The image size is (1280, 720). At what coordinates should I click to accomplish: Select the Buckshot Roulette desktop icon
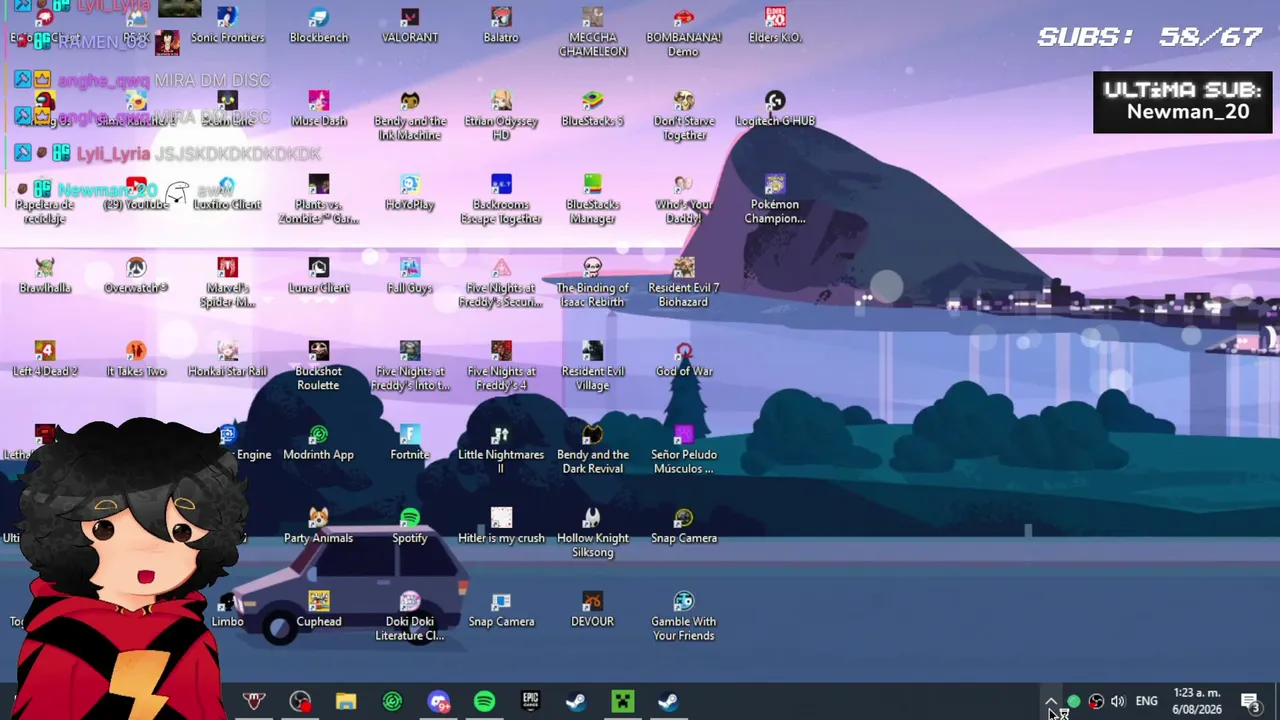(x=319, y=365)
